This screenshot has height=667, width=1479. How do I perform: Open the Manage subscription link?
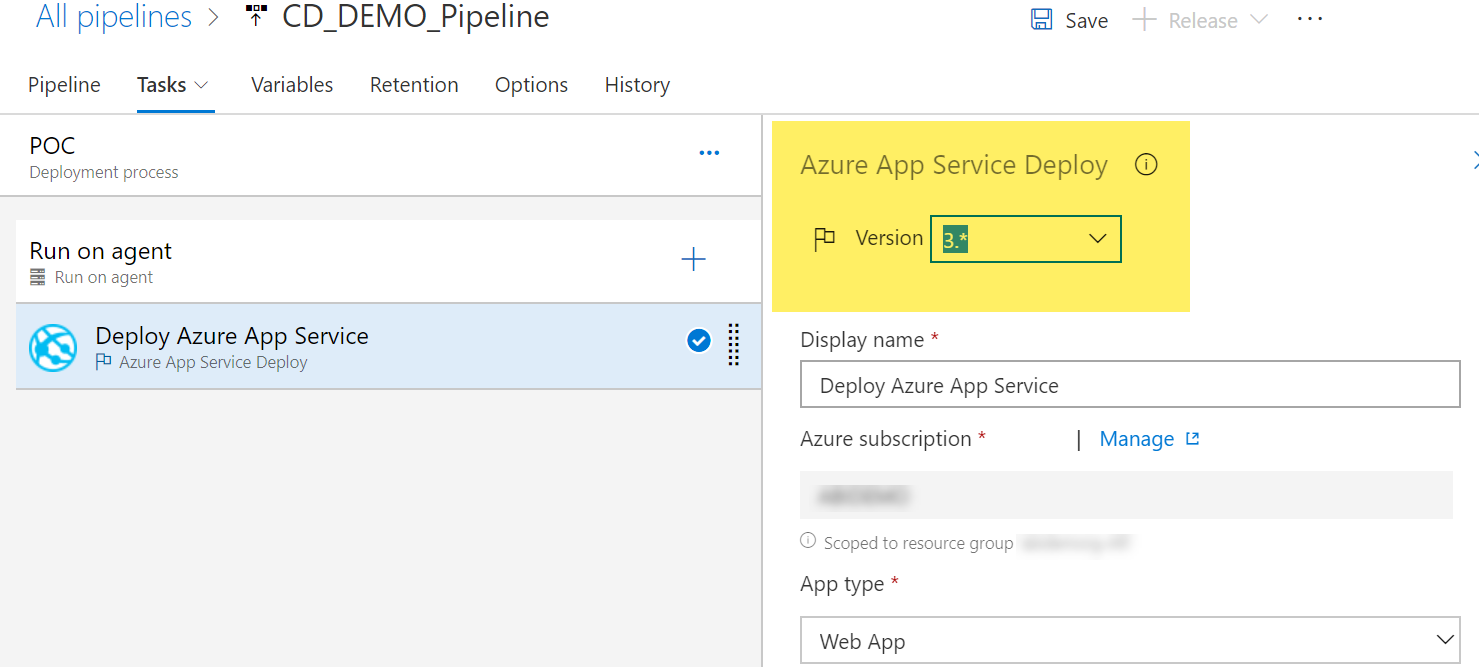[x=1137, y=439]
